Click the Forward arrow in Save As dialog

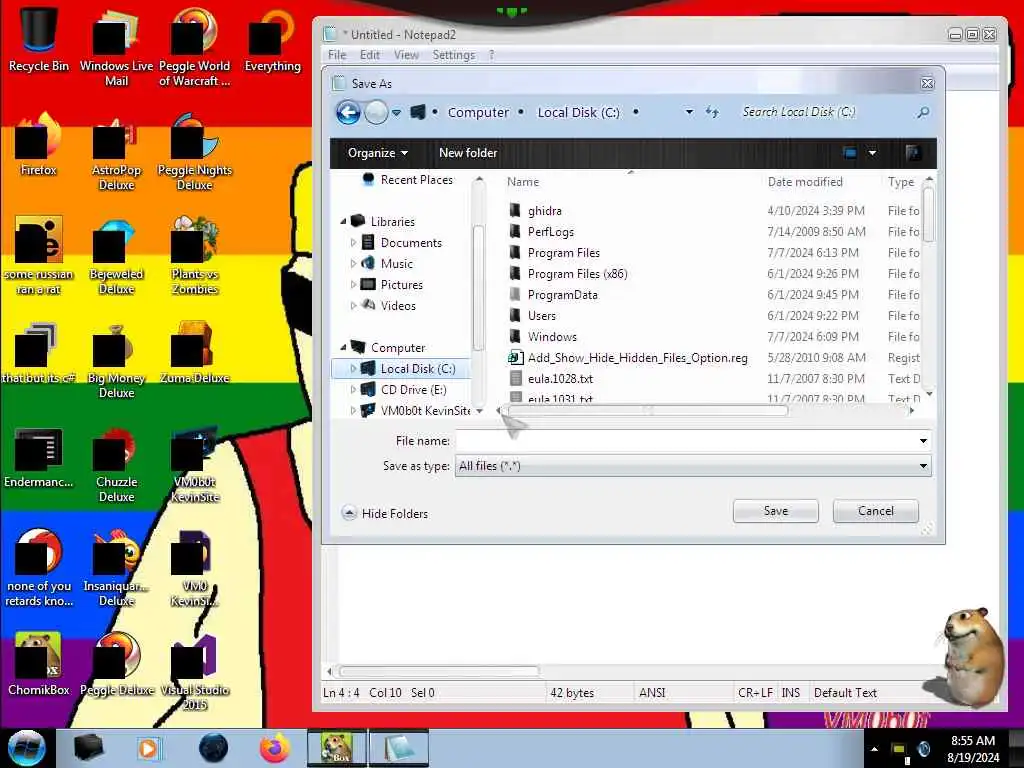376,112
